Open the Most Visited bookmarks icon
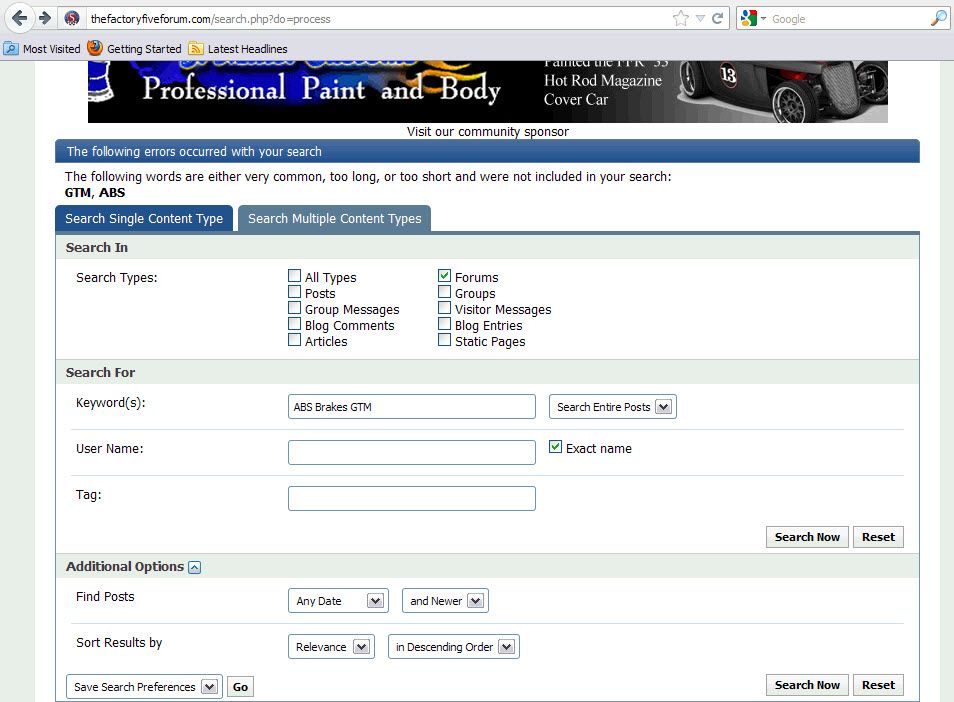954x702 pixels. click(x=11, y=49)
